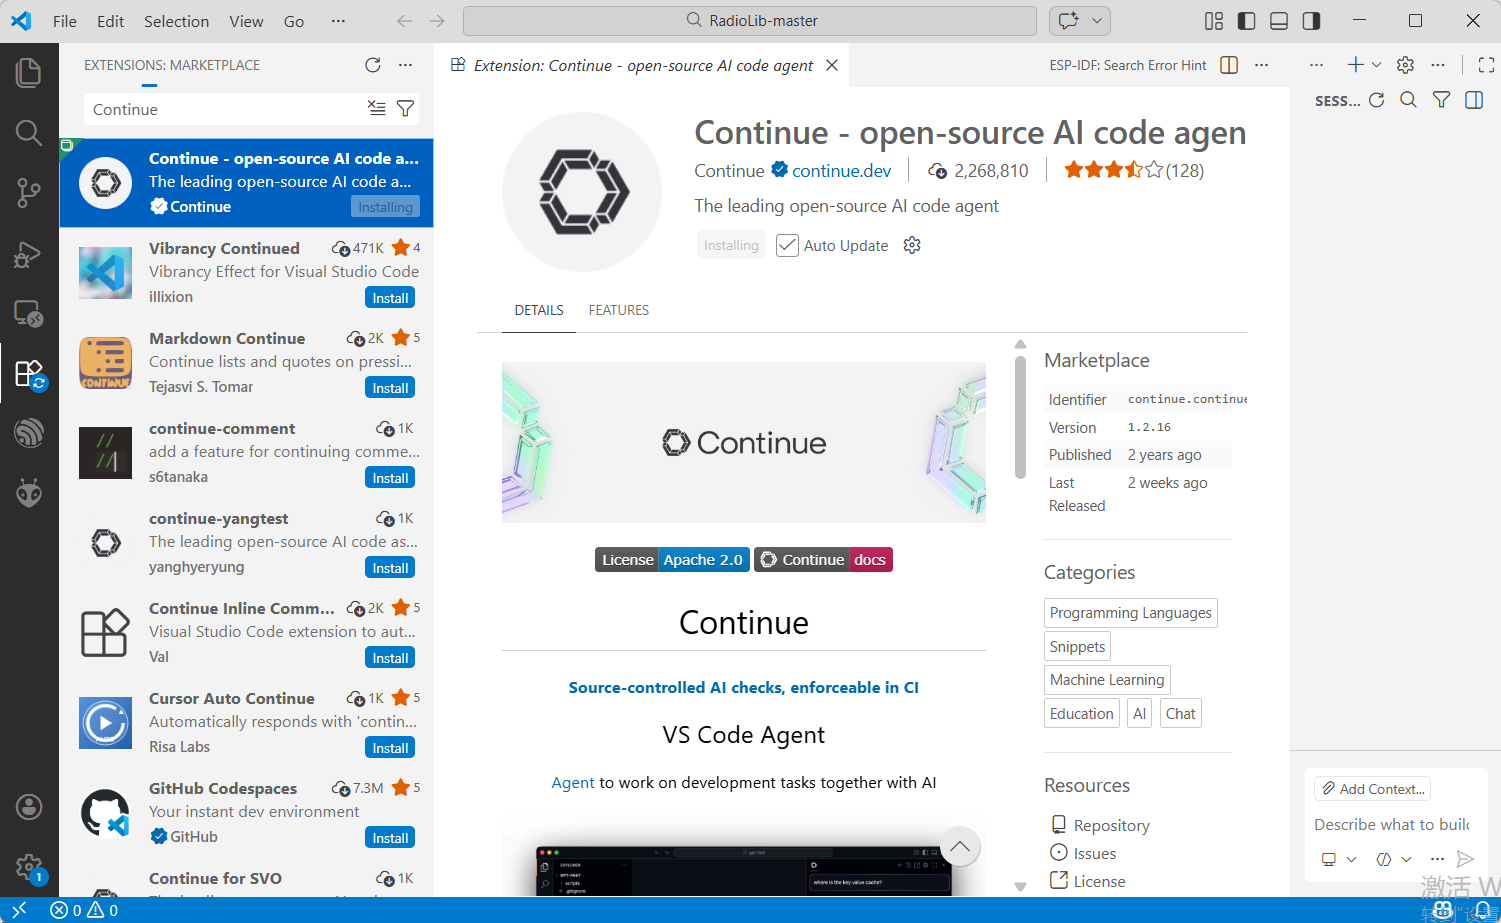Image resolution: width=1501 pixels, height=923 pixels.
Task: Toggle the Auto Update checkbox
Action: tap(787, 245)
